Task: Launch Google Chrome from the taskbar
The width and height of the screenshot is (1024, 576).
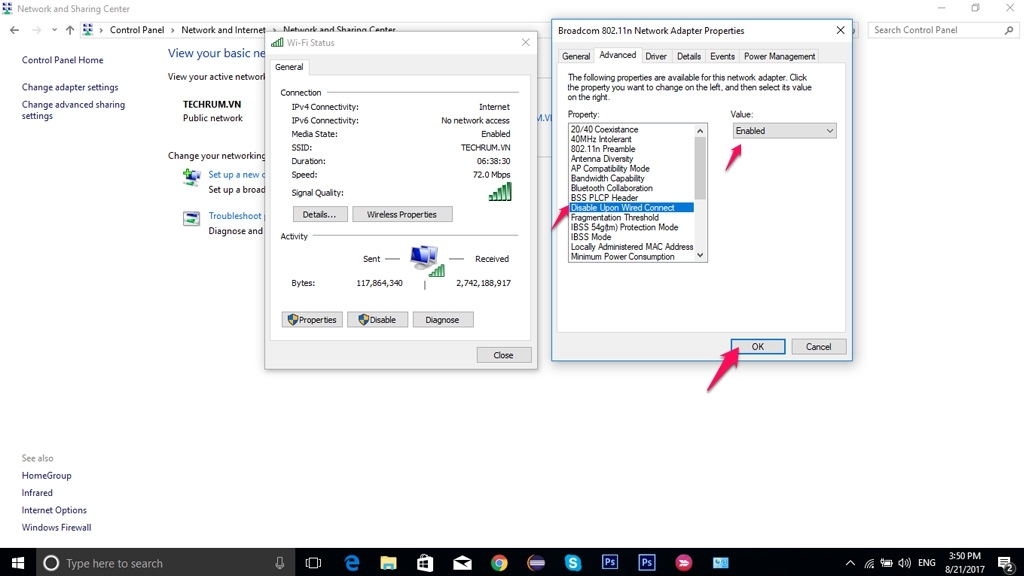Action: (497, 563)
